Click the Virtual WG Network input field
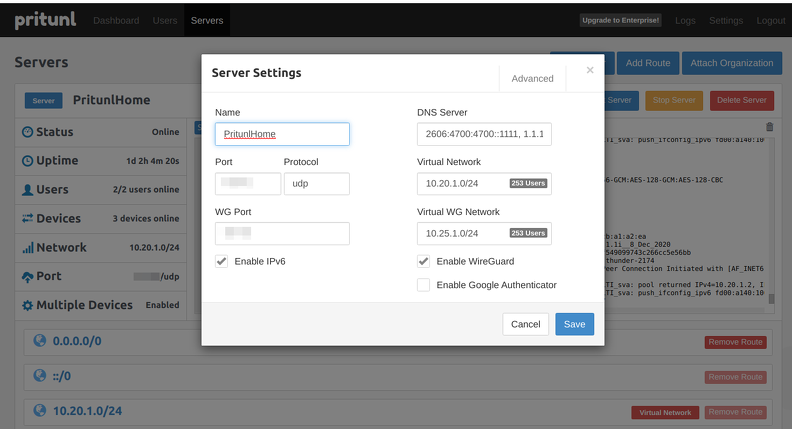792x429 pixels. [x=484, y=233]
